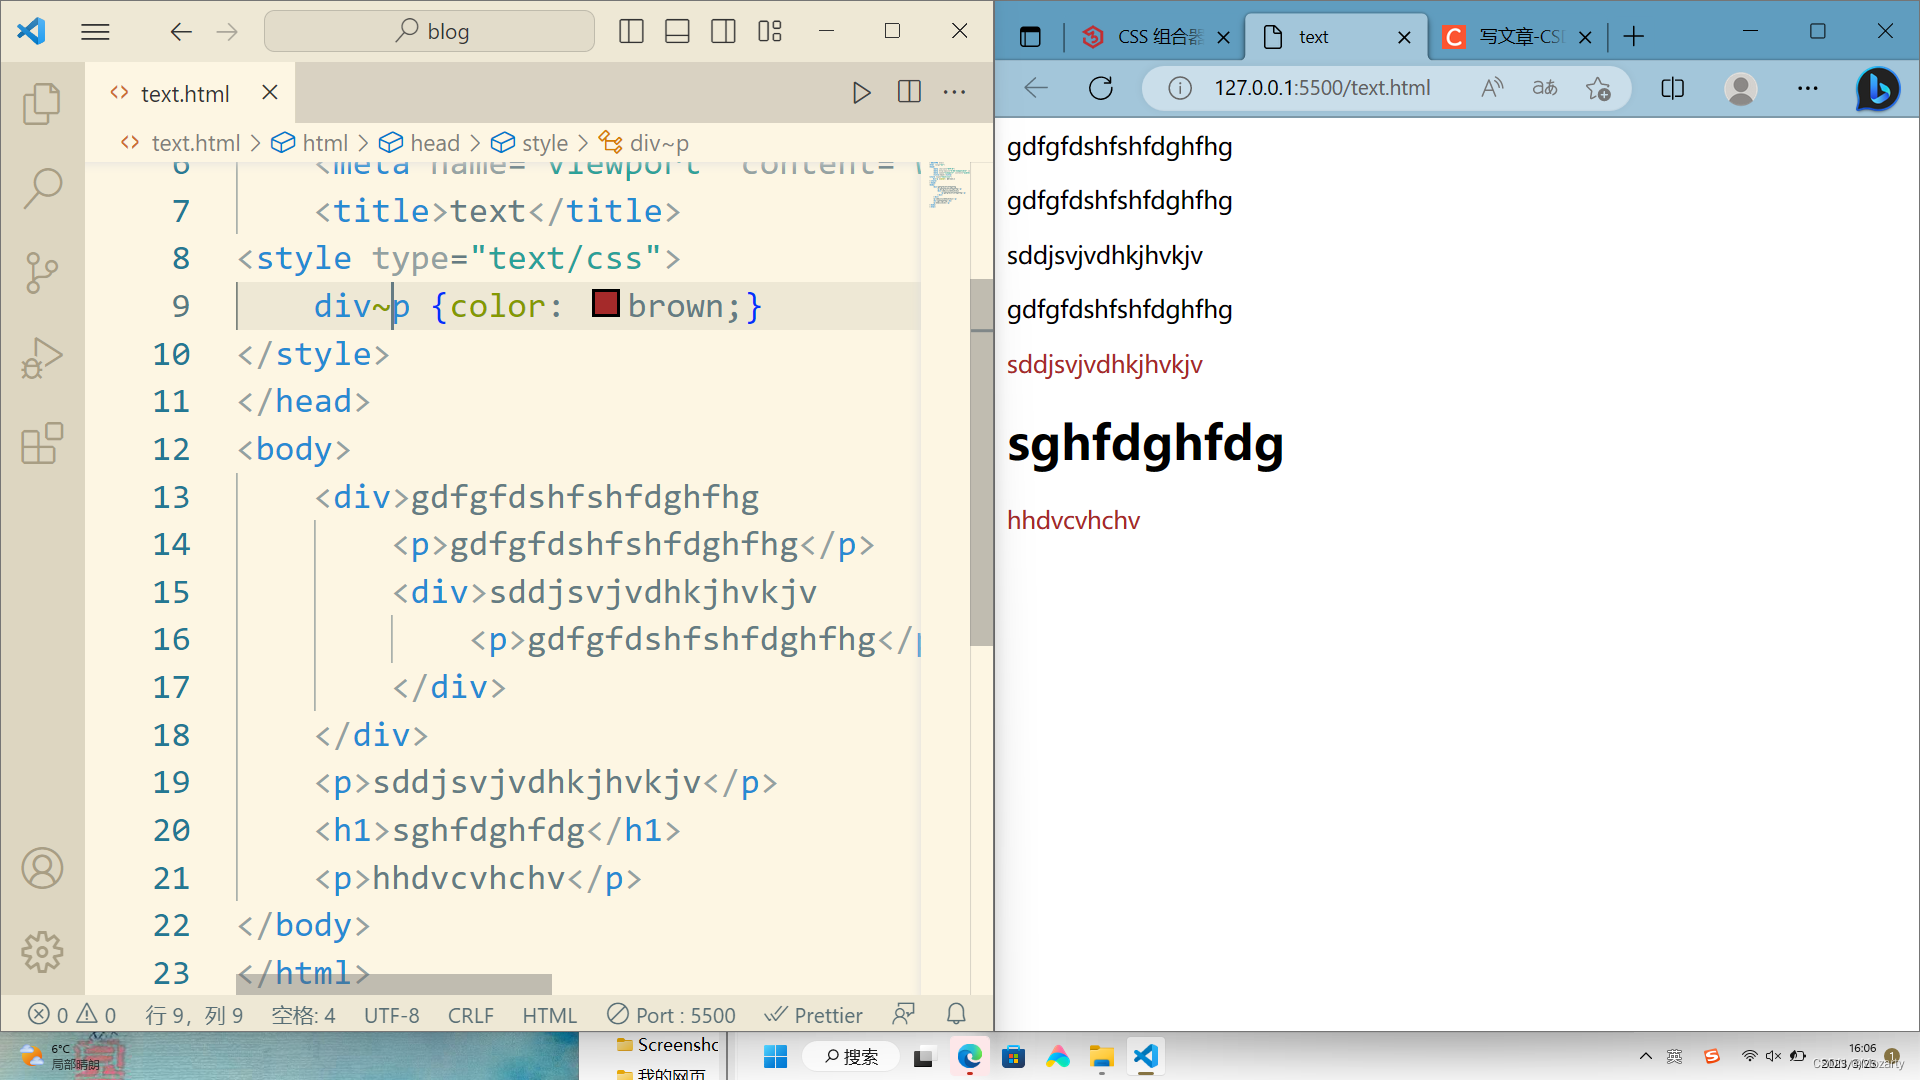
Task: Open the errors and warnings Problems indicator
Action: (x=72, y=1015)
